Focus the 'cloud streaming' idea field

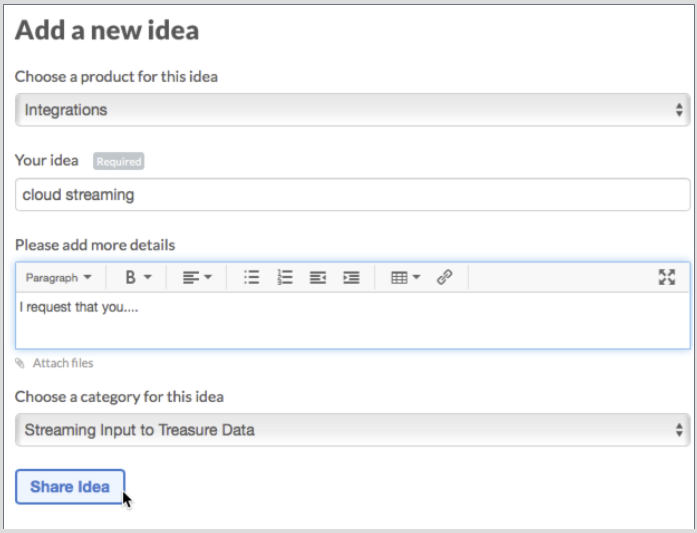(353, 195)
